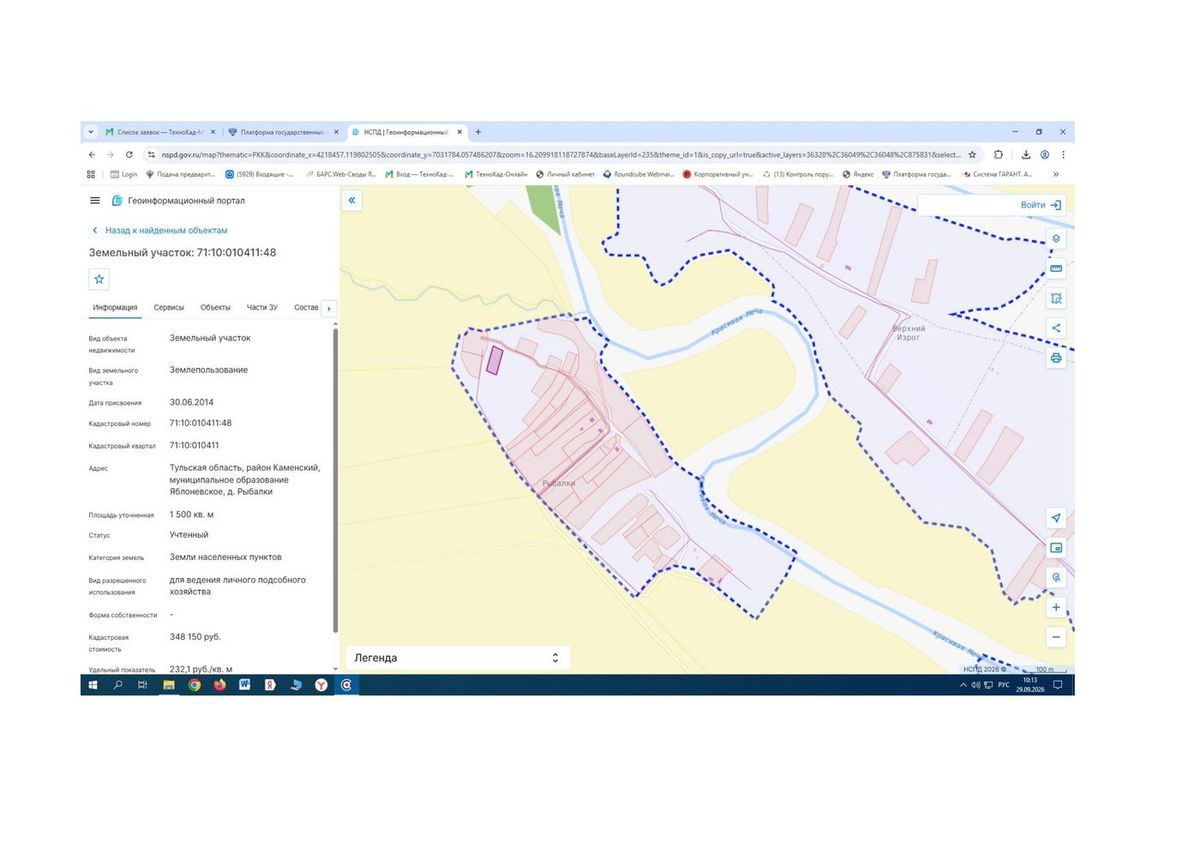The height and width of the screenshot is (849, 1200).
Task: Open the map layers tool
Action: click(1055, 239)
